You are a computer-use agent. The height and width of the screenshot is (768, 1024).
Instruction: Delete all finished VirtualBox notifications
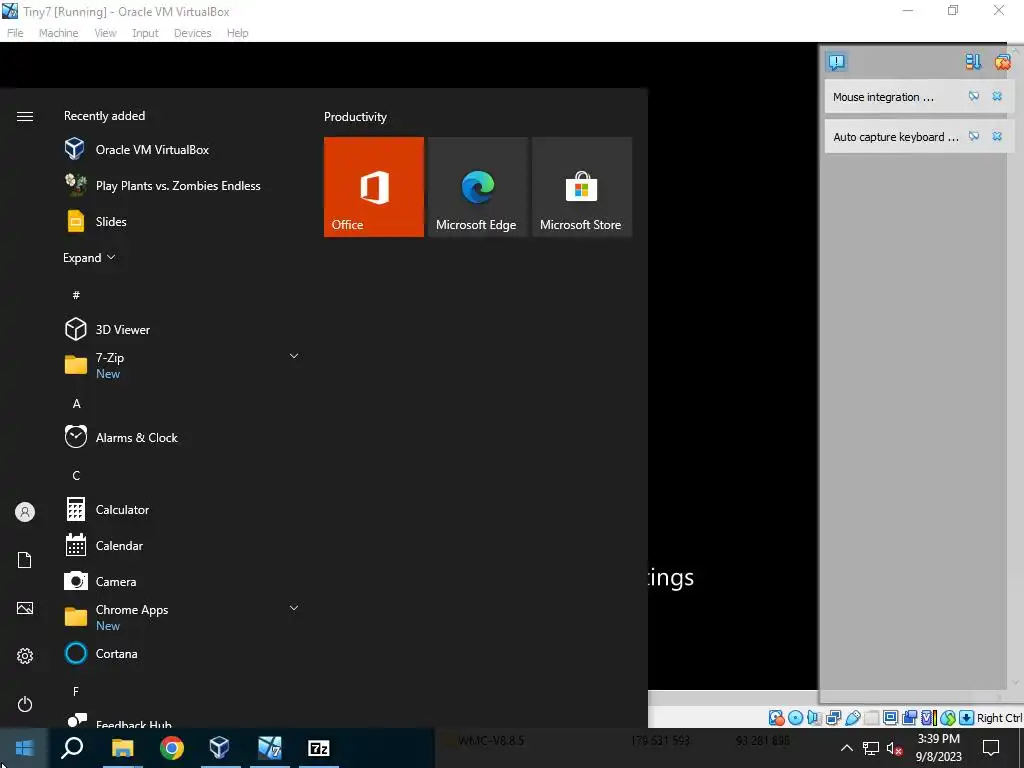[1002, 62]
